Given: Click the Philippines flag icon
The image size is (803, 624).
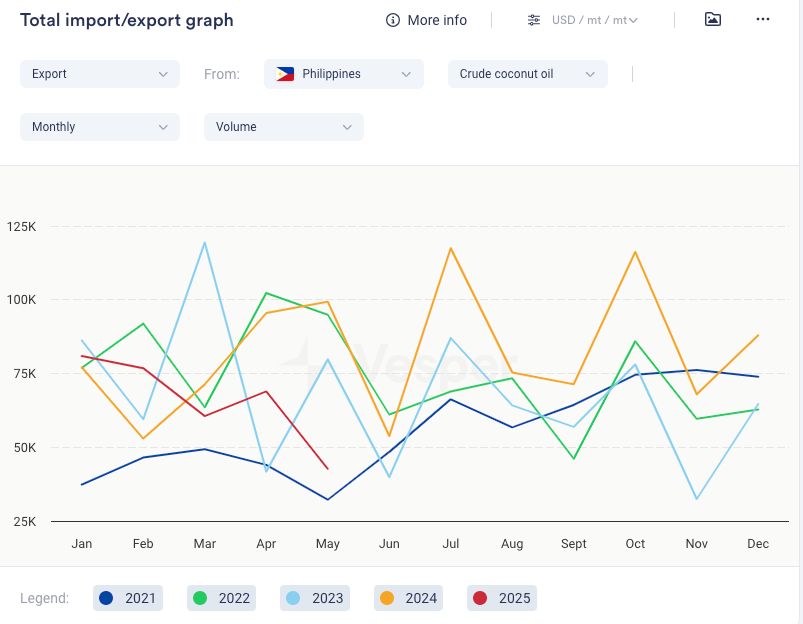Looking at the screenshot, I should 285,74.
